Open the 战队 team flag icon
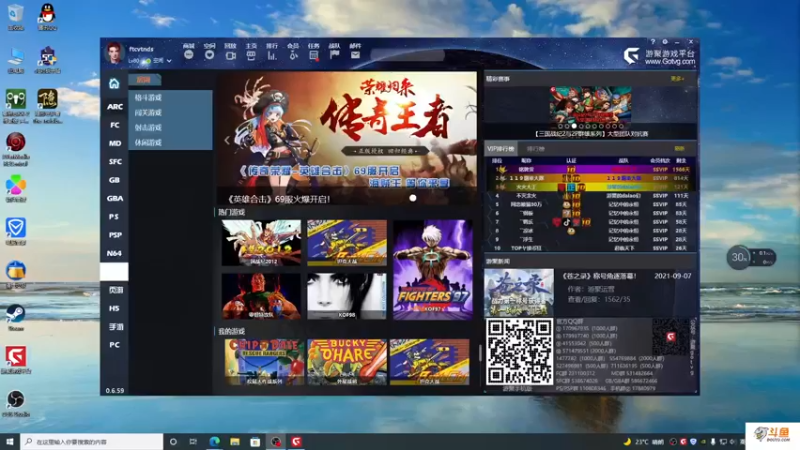The width and height of the screenshot is (800, 450). pyautogui.click(x=335, y=55)
